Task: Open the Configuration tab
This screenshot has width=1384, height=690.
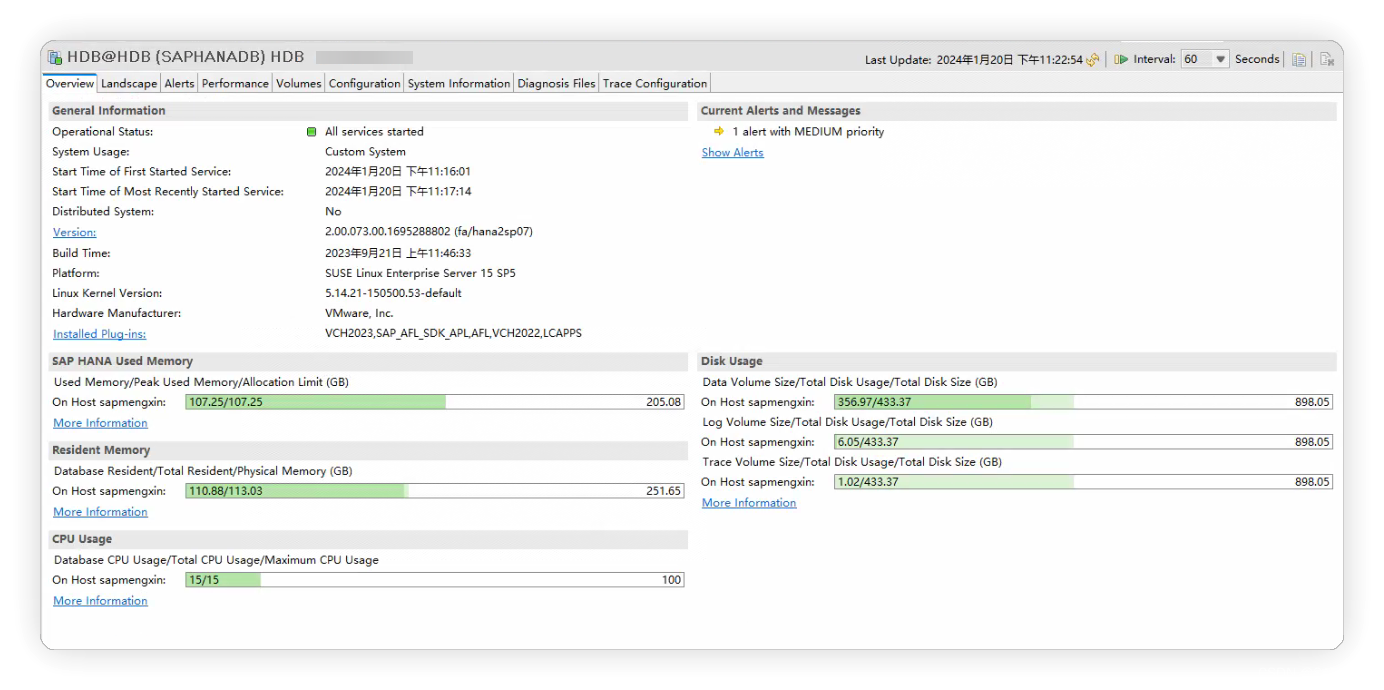Action: click(x=364, y=83)
